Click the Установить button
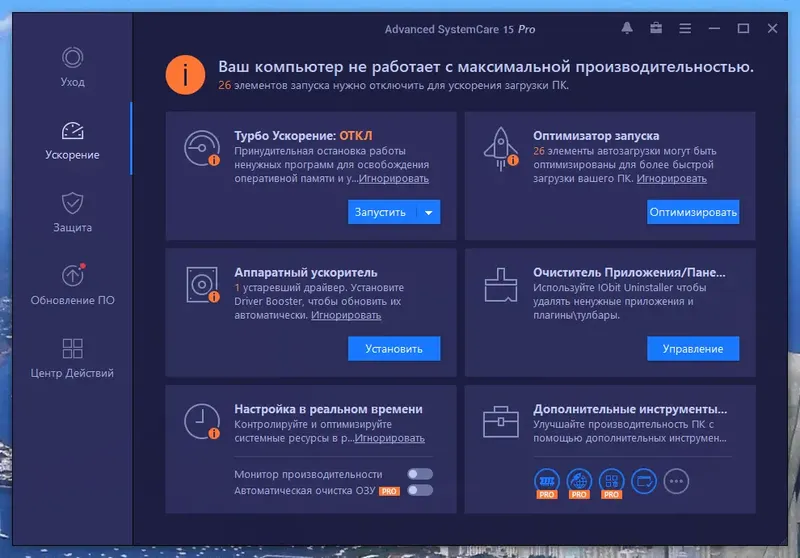Viewport: 800px width, 558px height. point(394,349)
